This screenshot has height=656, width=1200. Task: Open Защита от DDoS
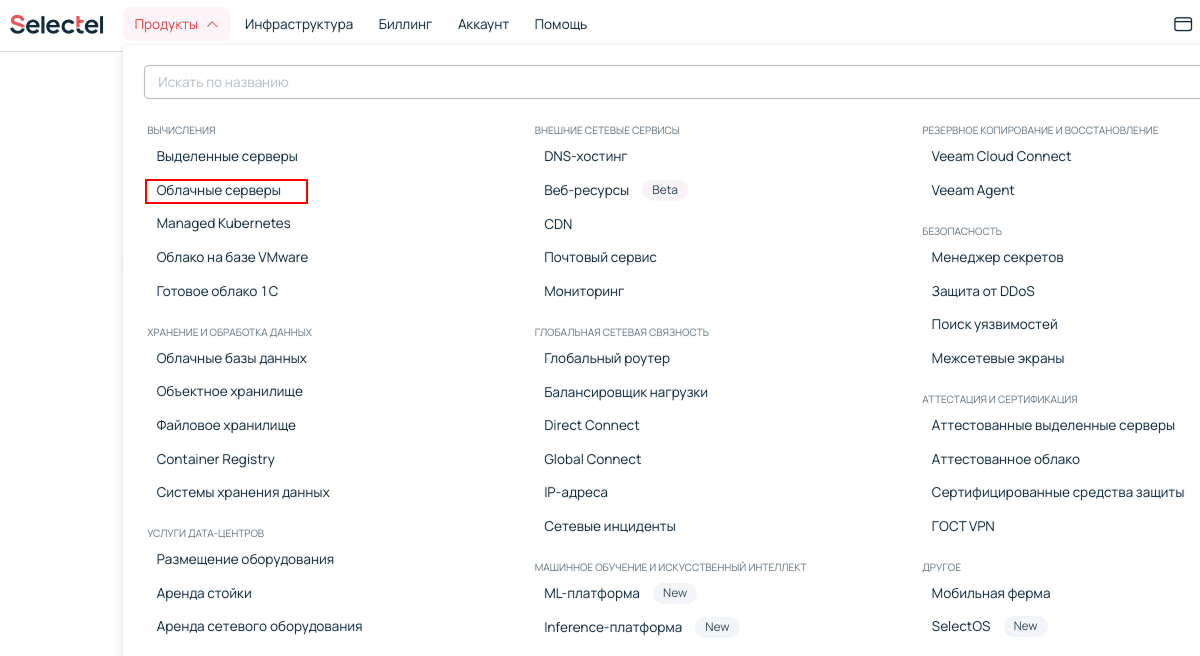pyautogui.click(x=982, y=291)
